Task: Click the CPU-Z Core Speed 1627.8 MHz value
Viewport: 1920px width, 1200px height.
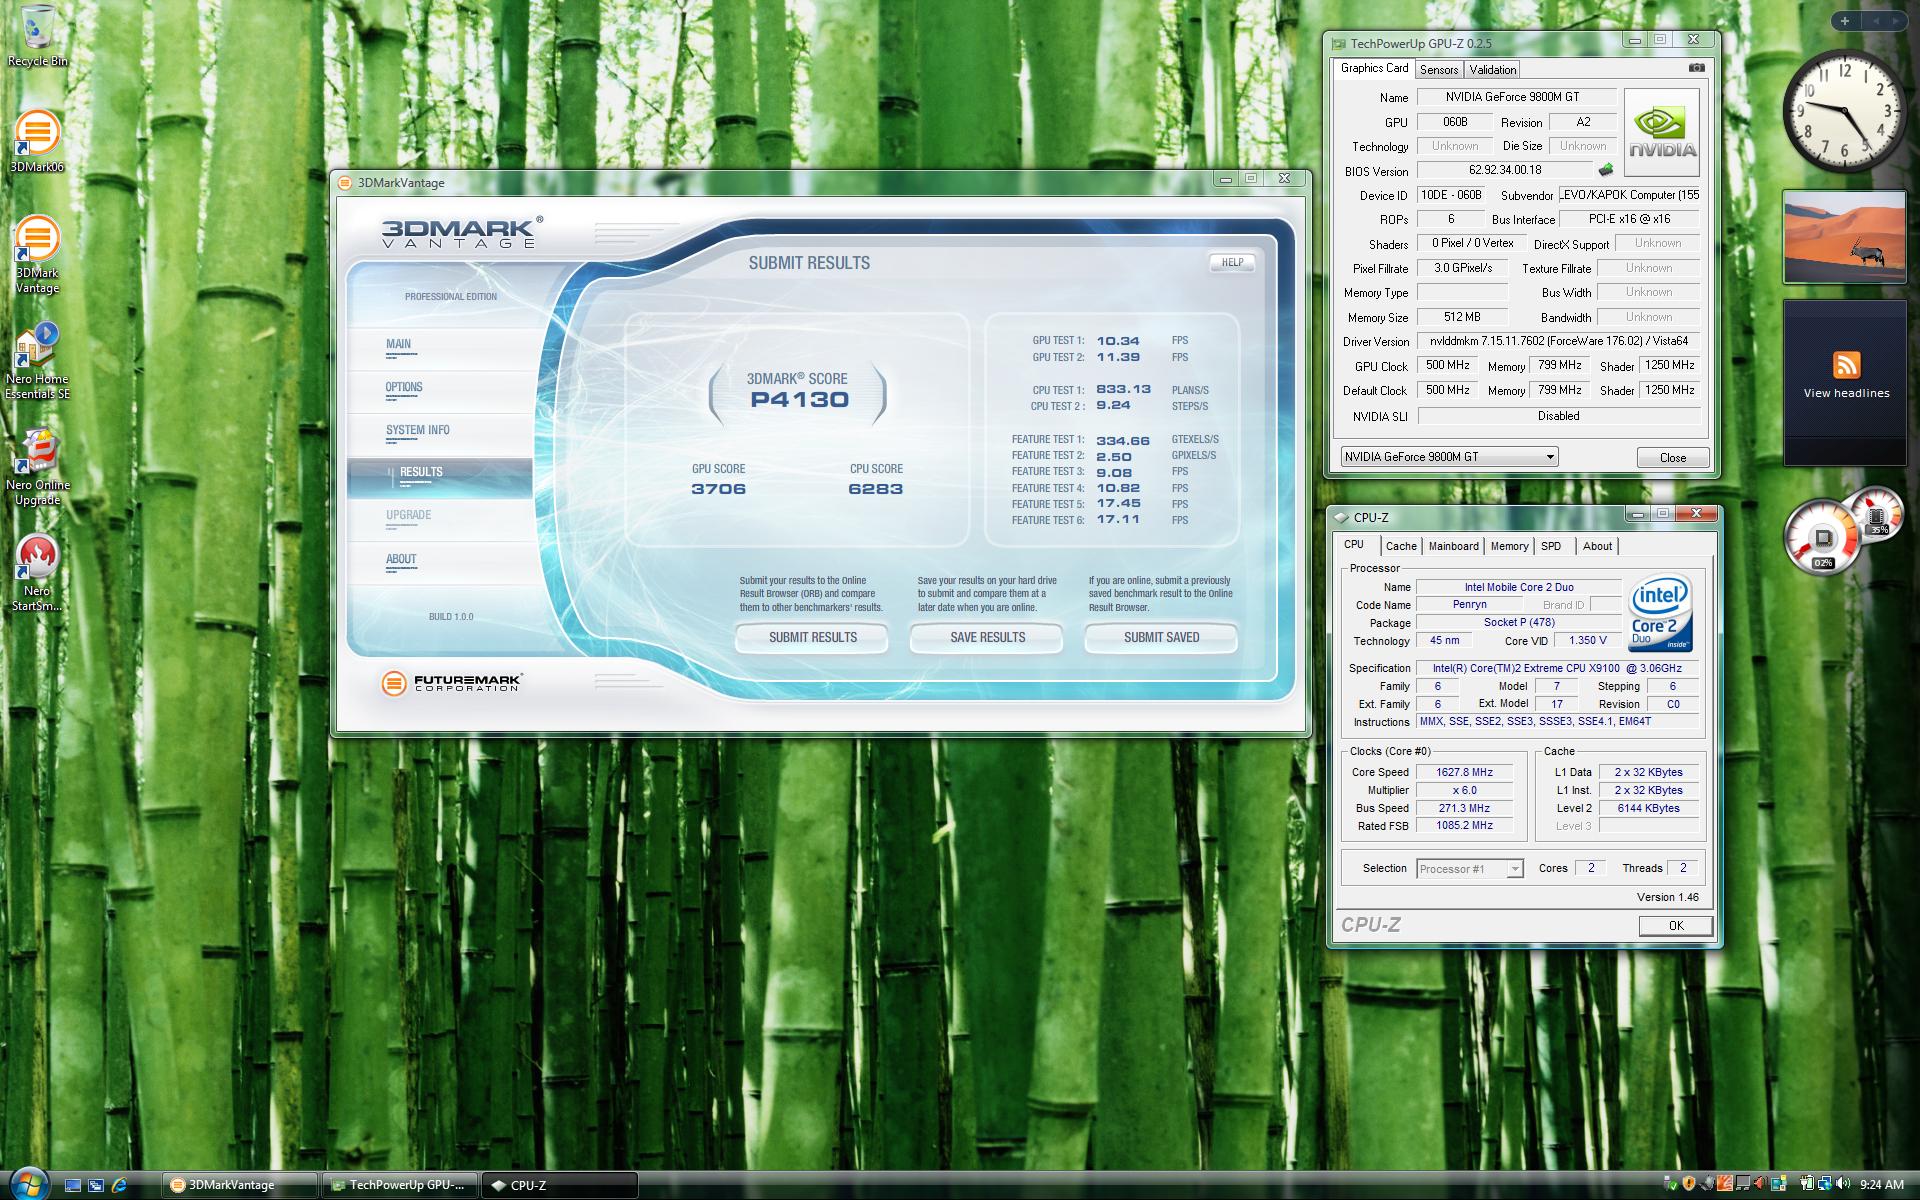Action: coord(1464,772)
